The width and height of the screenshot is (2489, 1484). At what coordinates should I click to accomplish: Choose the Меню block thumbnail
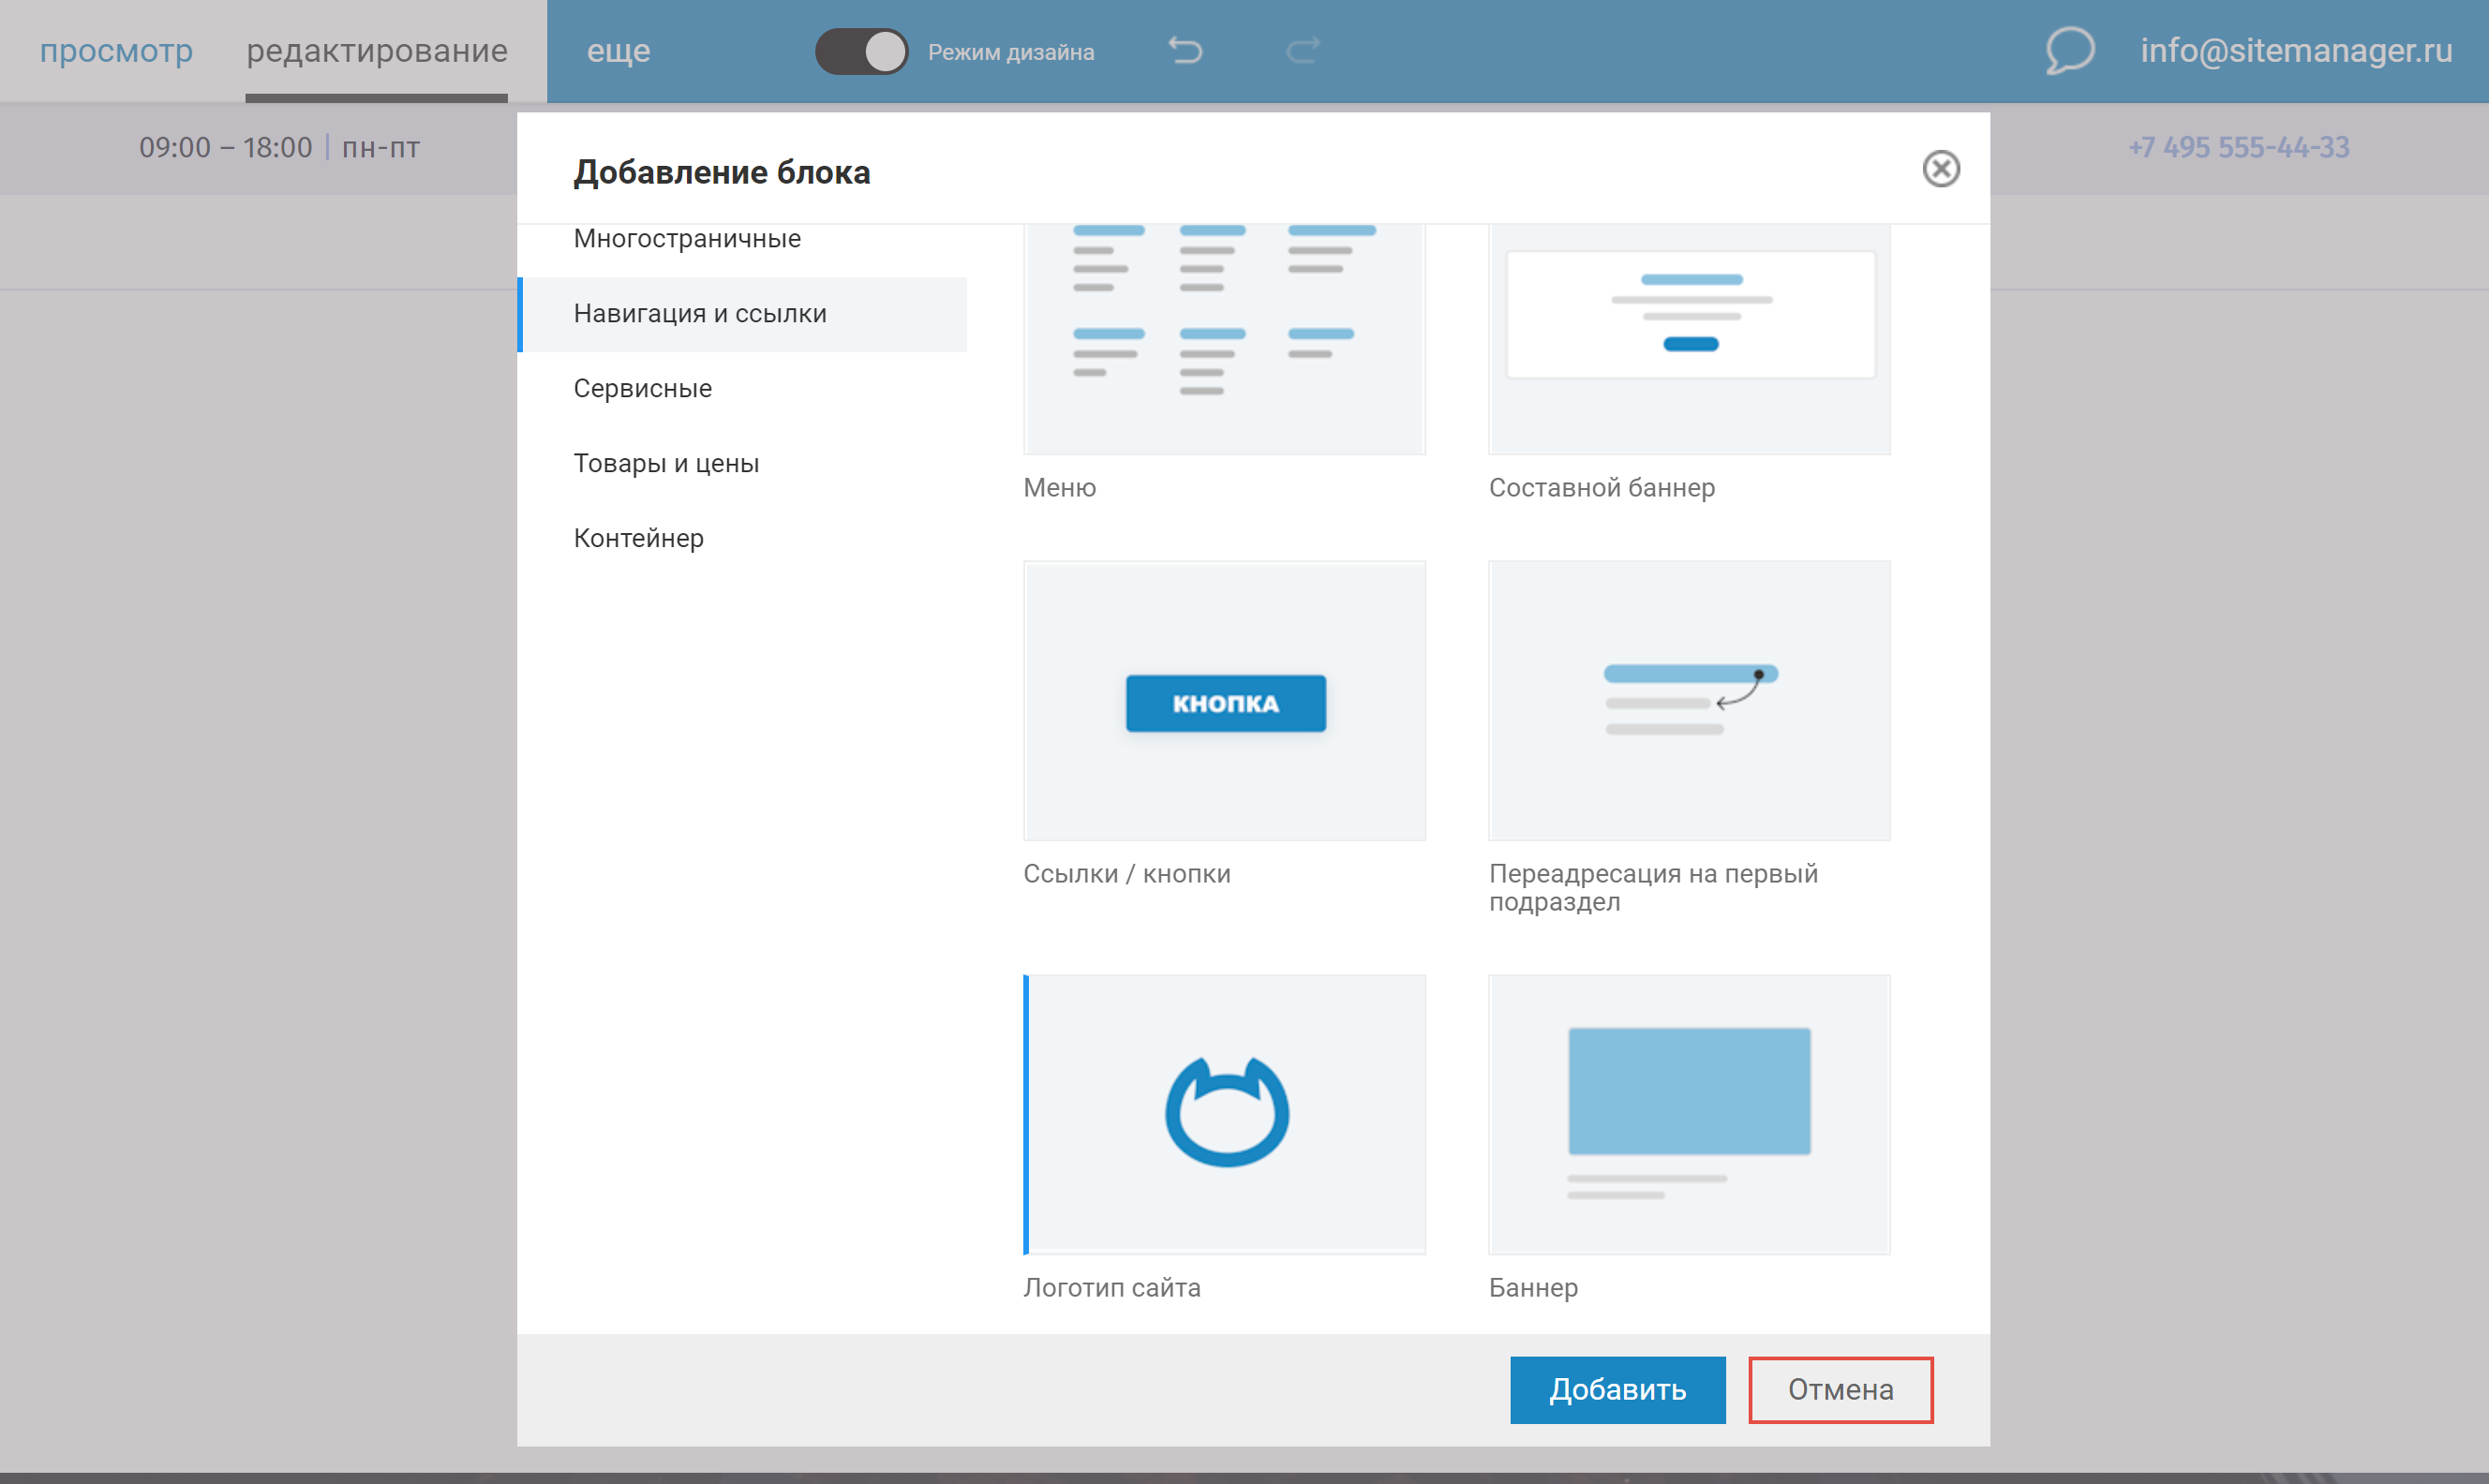(1224, 340)
